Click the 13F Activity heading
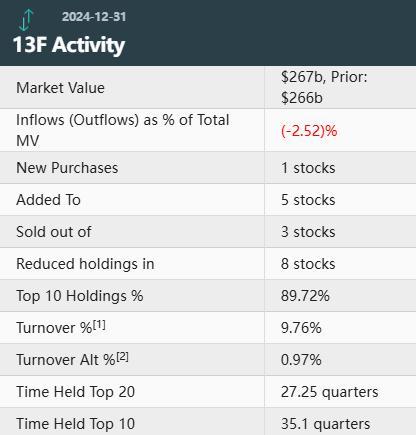Screen dimensions: 416x435 coord(69,45)
